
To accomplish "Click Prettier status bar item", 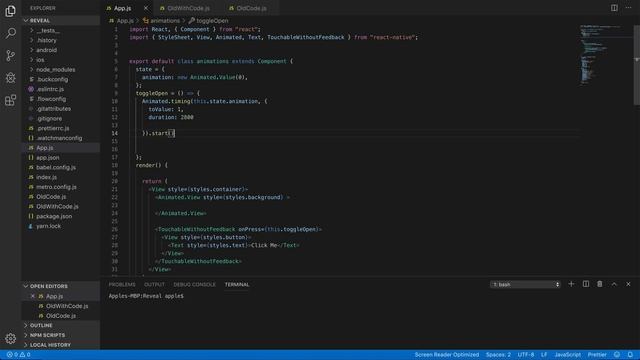I will (597, 355).
